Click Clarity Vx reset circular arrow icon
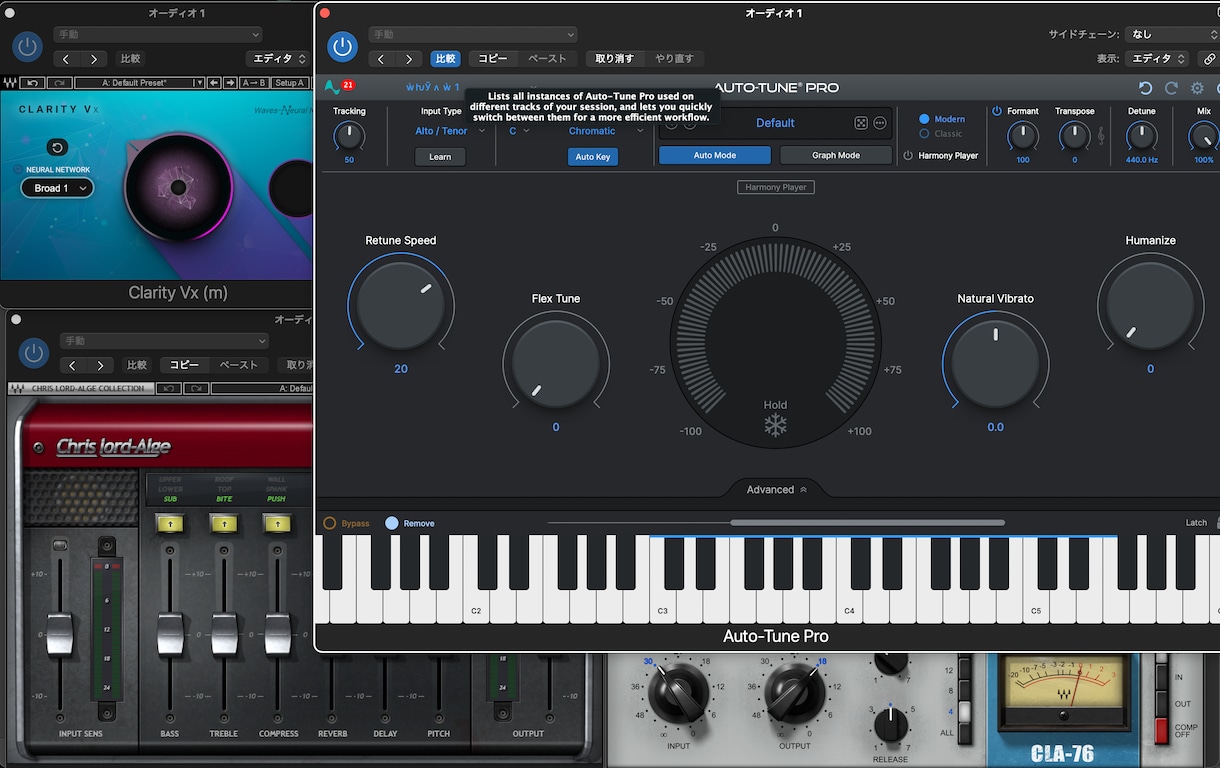Screen dimensions: 1220x768 tap(57, 148)
